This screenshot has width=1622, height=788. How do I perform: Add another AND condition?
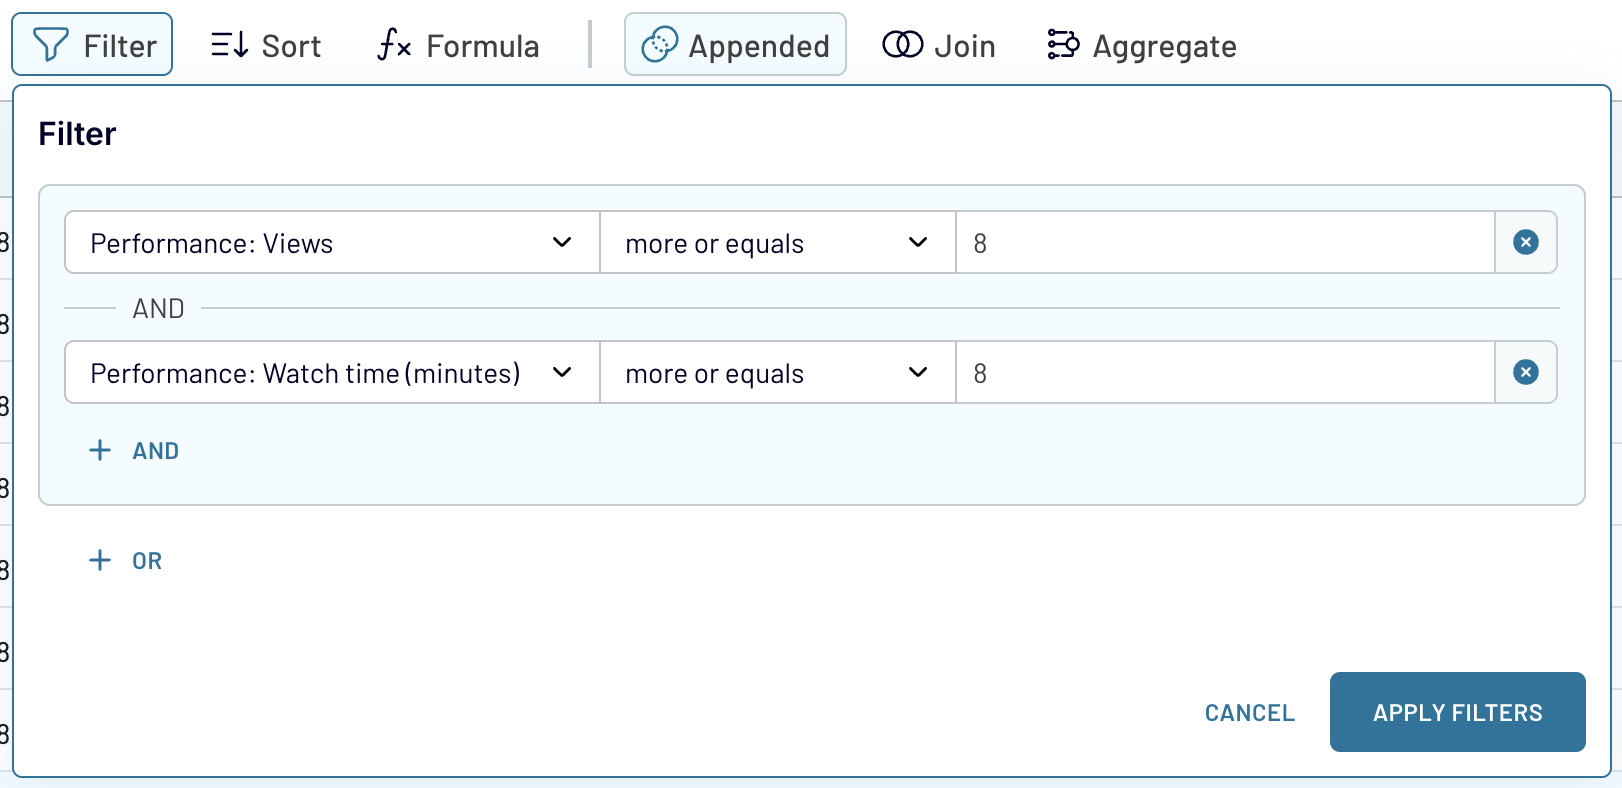[x=135, y=450]
